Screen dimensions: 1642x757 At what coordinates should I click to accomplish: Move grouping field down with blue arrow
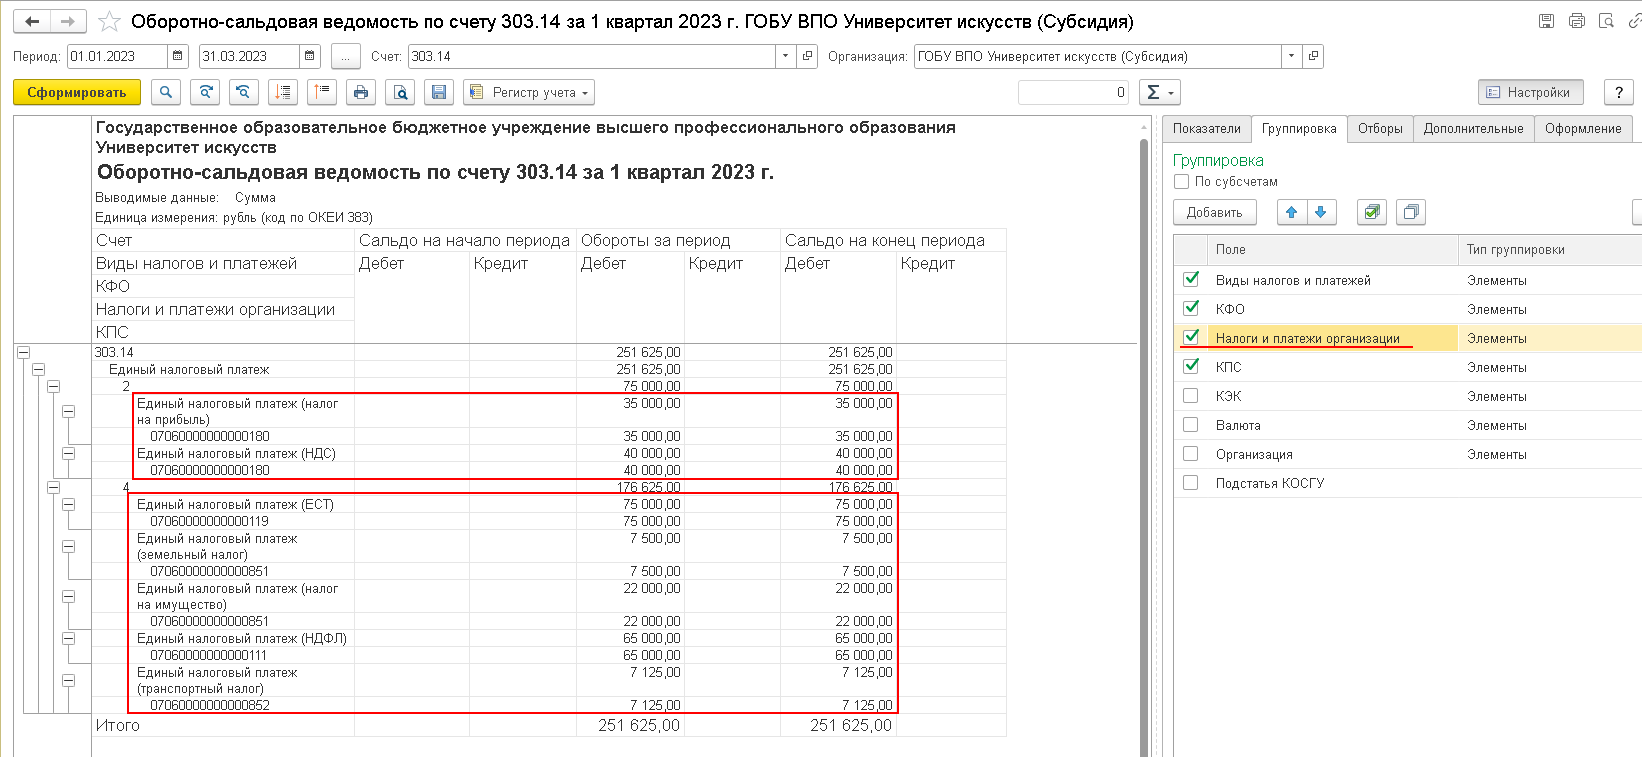[x=1321, y=212]
